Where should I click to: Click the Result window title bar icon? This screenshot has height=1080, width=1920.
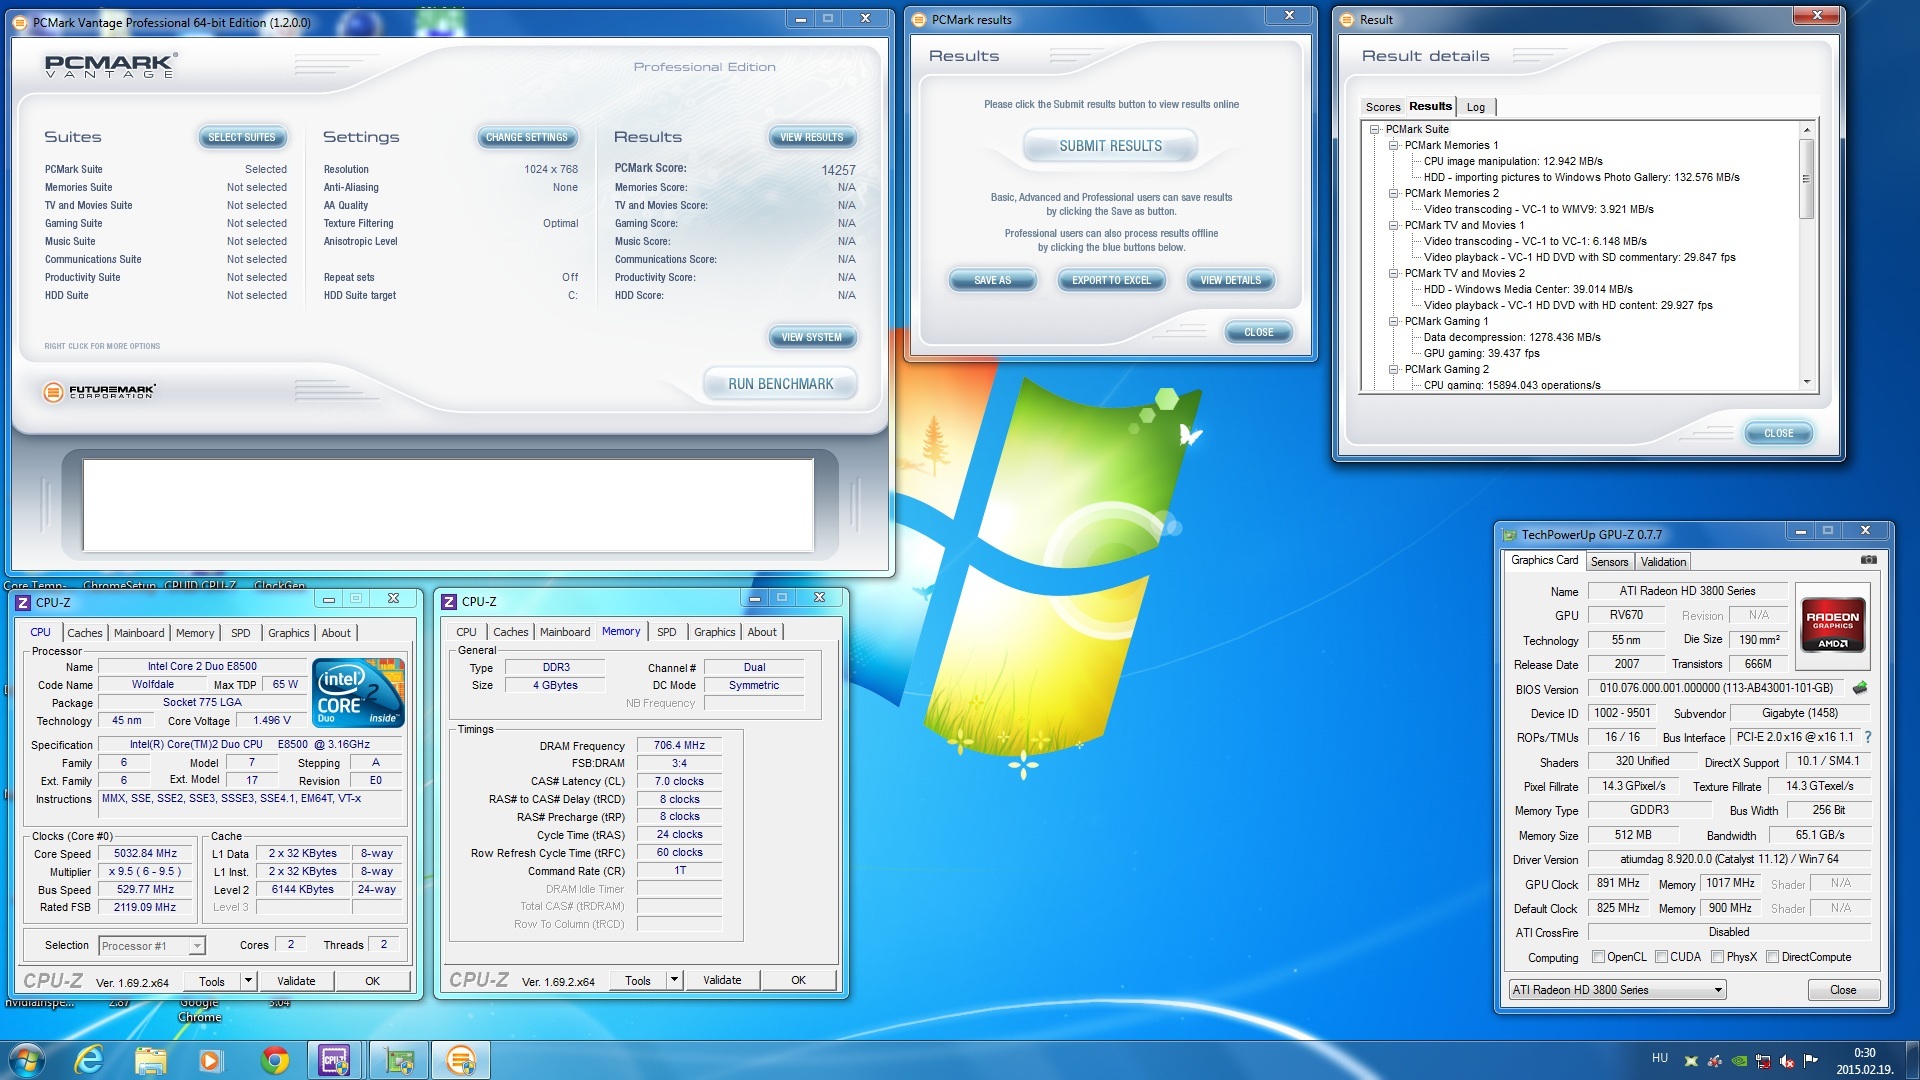tap(1347, 19)
